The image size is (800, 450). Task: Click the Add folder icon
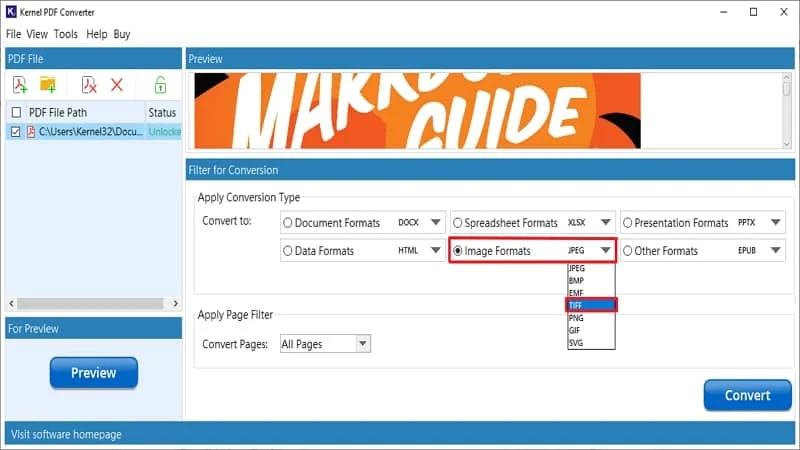(48, 85)
